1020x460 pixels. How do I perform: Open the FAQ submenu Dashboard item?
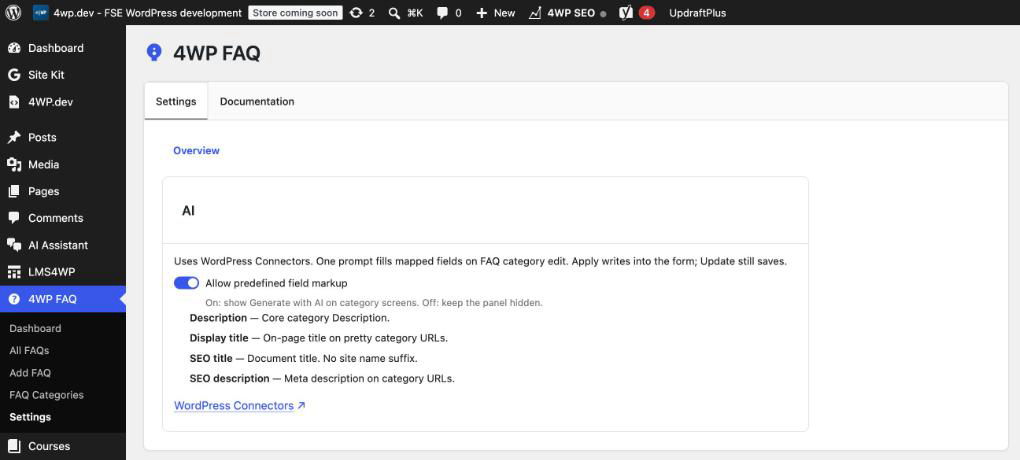(x=35, y=329)
